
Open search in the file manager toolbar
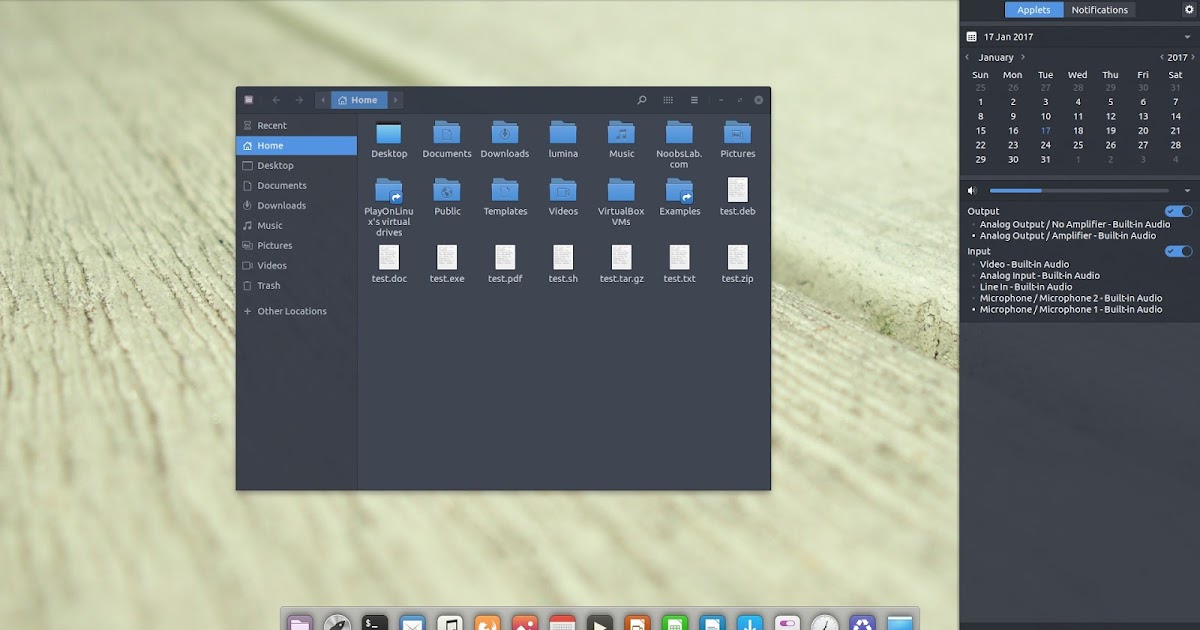click(641, 100)
